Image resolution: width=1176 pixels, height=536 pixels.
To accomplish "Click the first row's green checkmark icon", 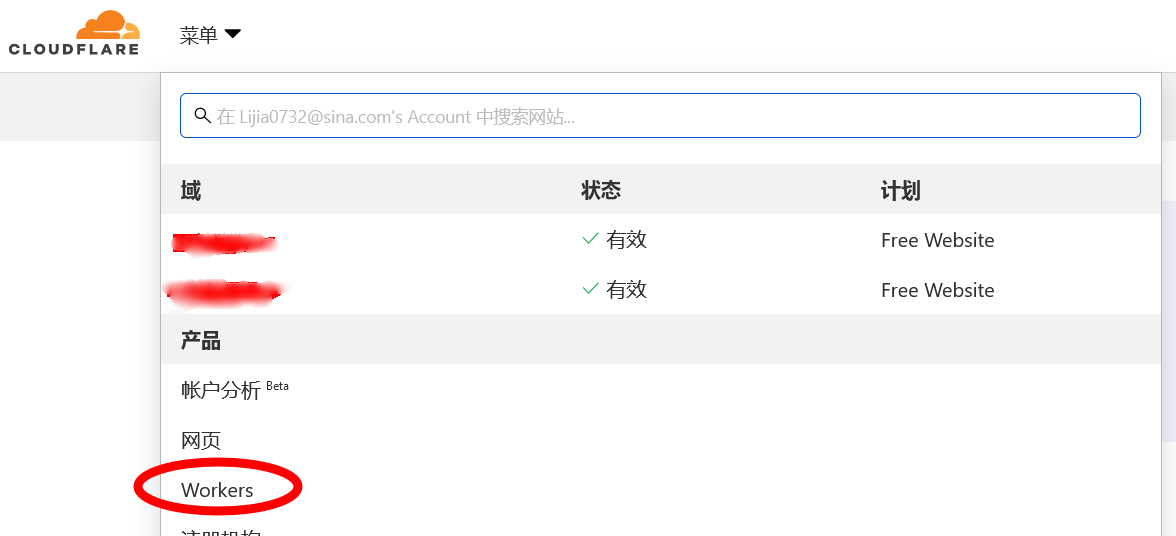I will point(590,239).
